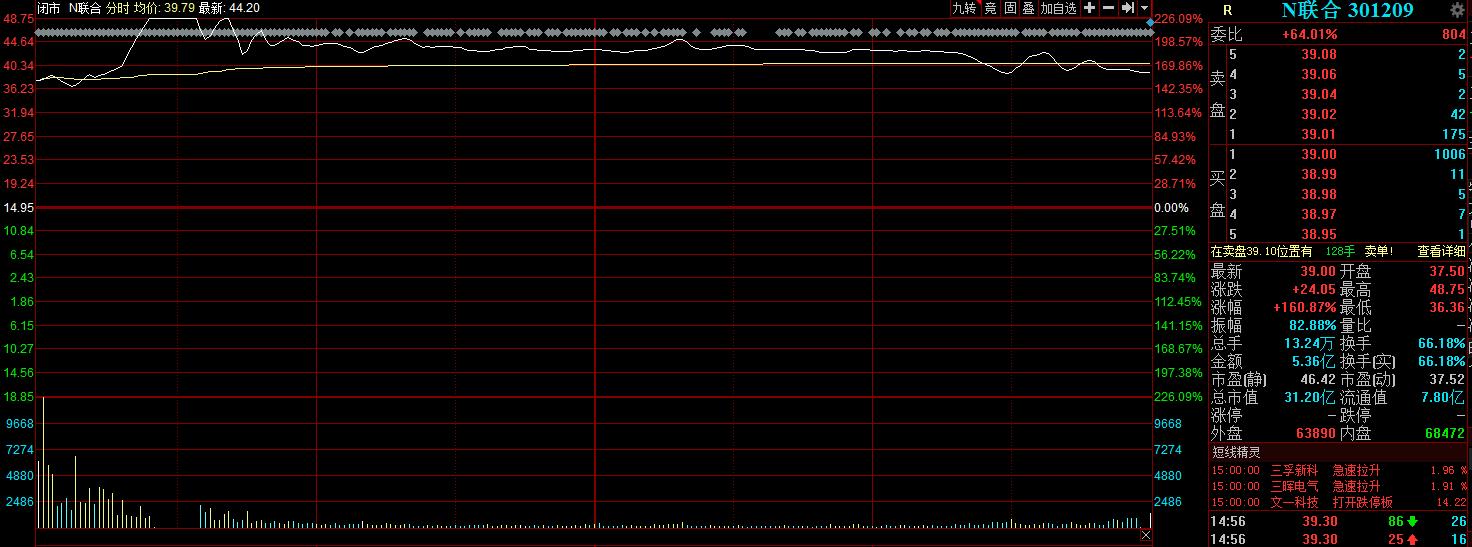Click buy level 3 price 38.98

point(1318,194)
